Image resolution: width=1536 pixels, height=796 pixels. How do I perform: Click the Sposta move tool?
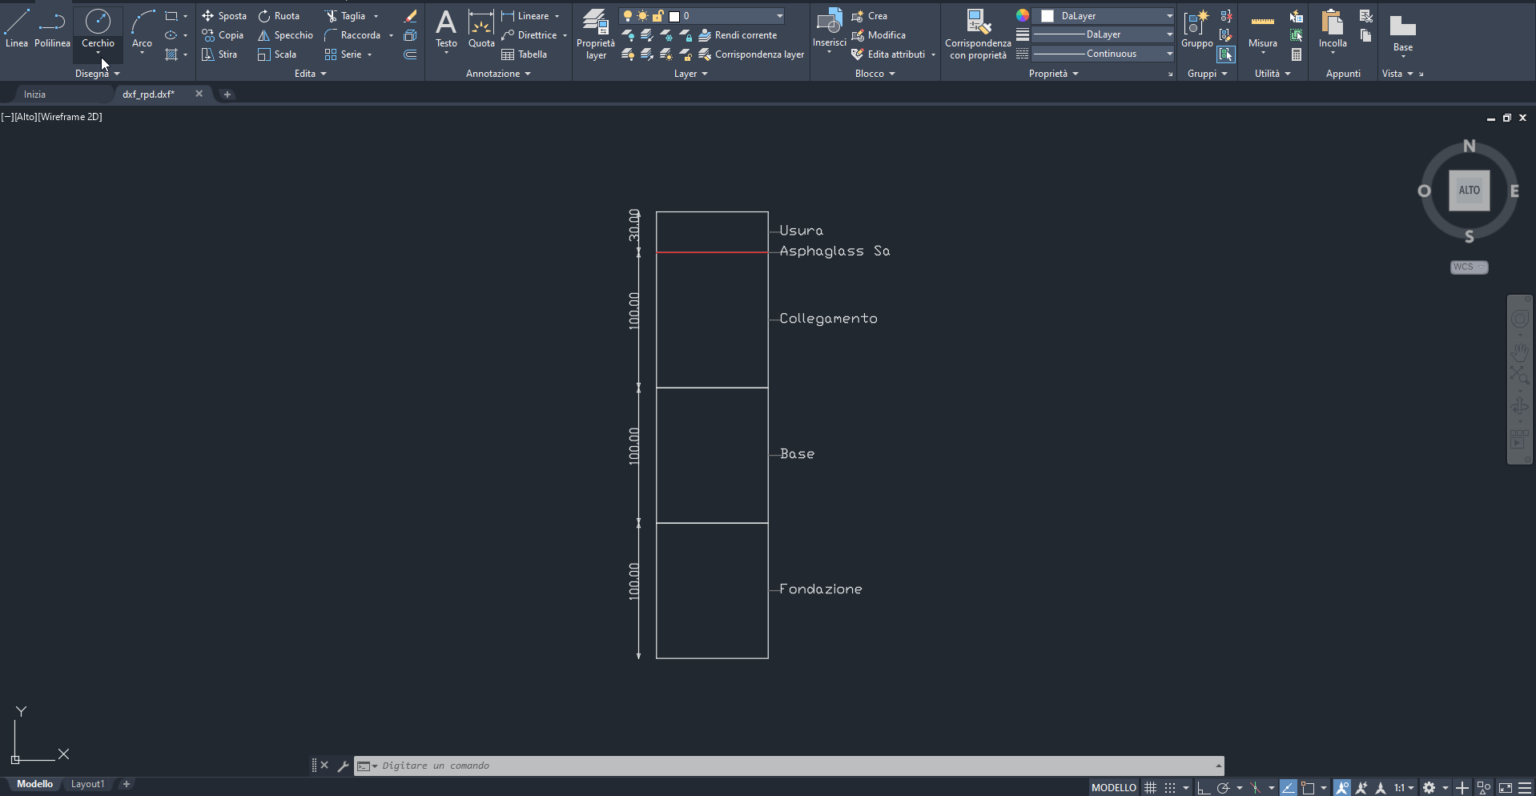coord(223,16)
